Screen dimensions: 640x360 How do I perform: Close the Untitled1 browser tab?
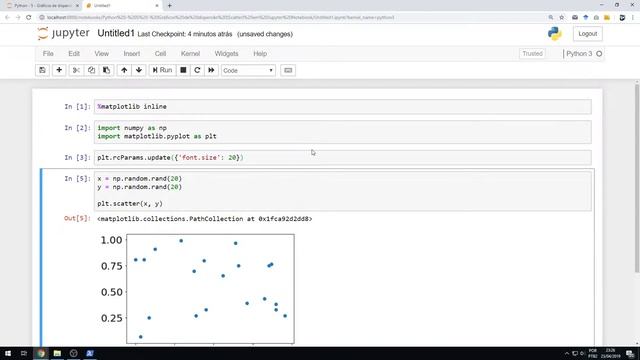pos(157,6)
